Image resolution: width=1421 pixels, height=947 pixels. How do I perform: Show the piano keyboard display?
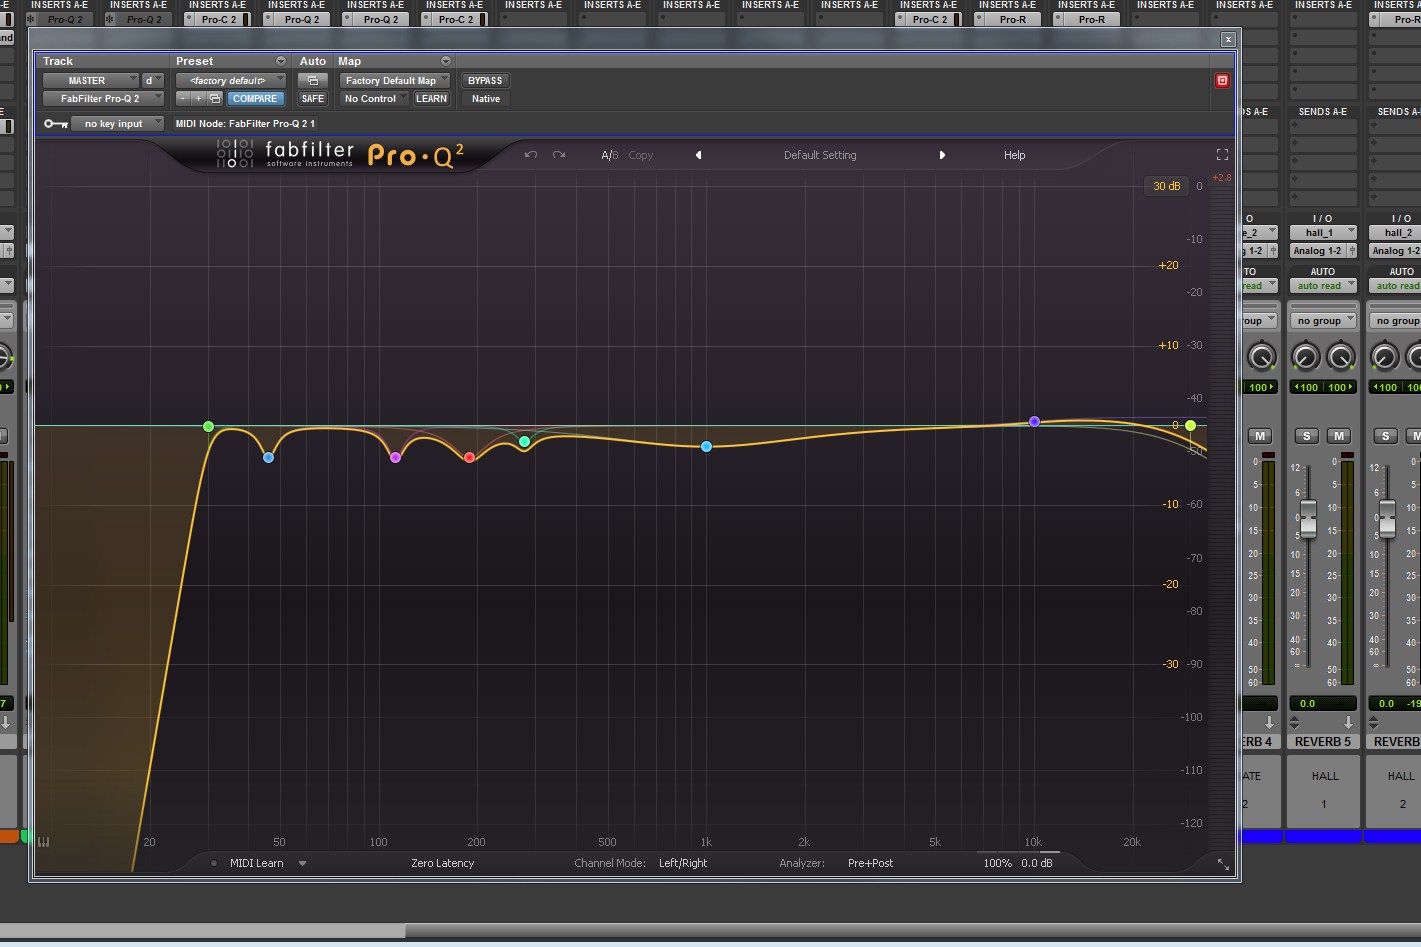point(43,842)
